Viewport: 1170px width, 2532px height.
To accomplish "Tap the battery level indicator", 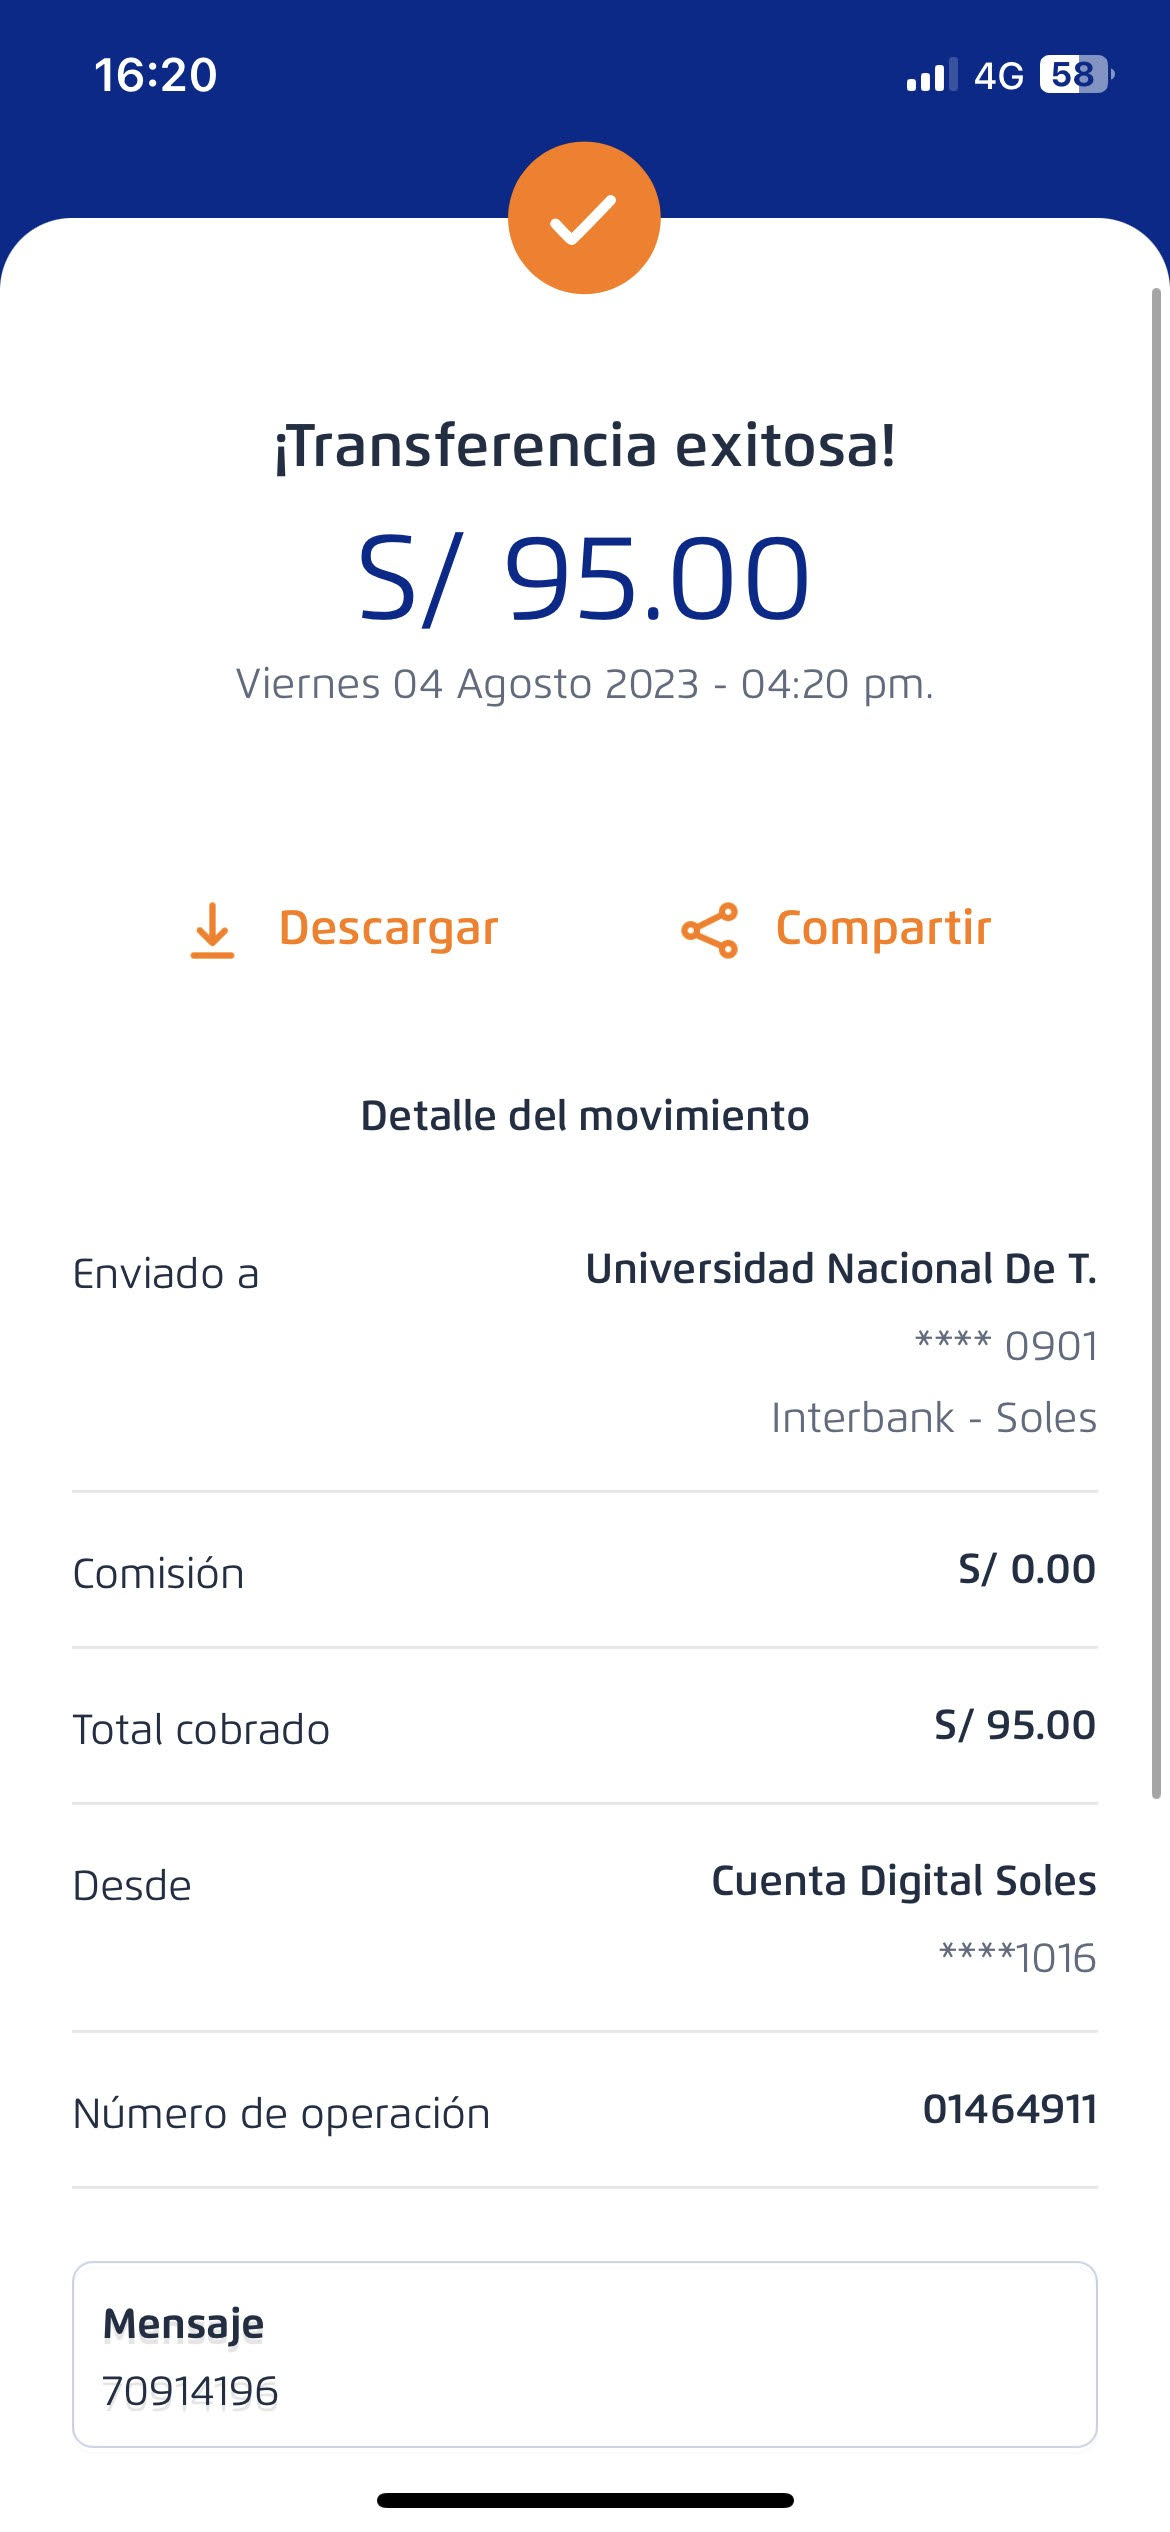I will click(1075, 75).
